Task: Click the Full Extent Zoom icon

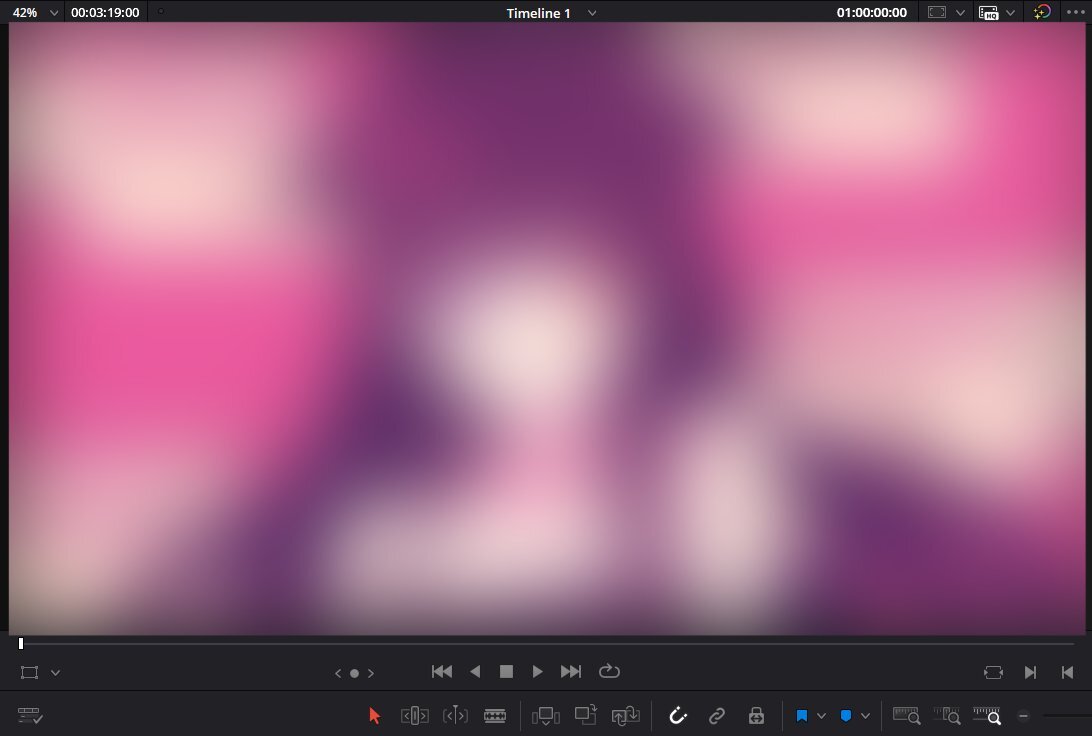Action: [907, 715]
